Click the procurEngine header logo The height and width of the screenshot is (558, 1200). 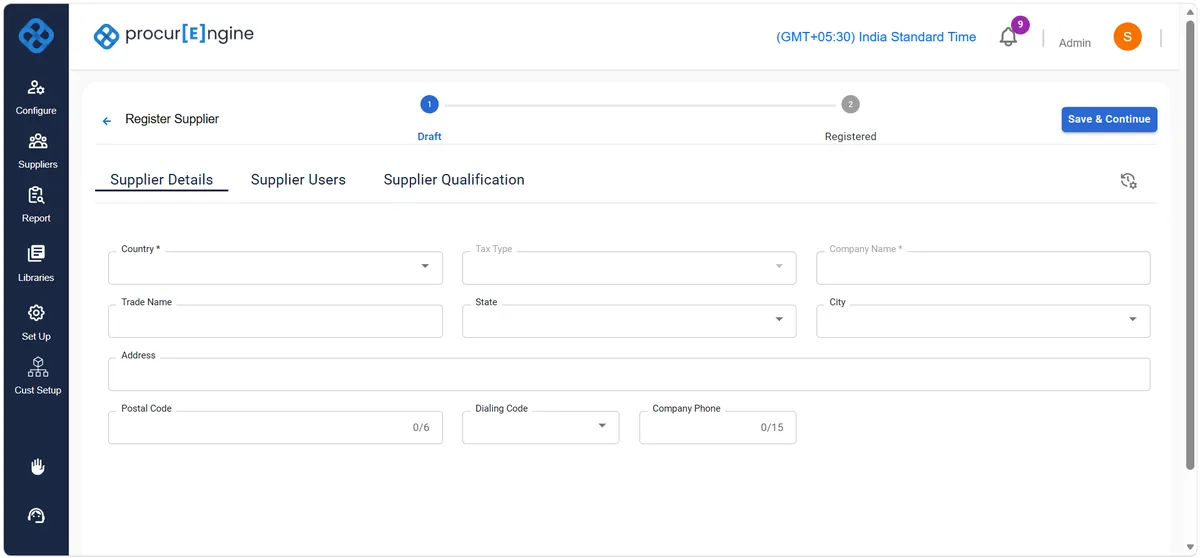(173, 36)
